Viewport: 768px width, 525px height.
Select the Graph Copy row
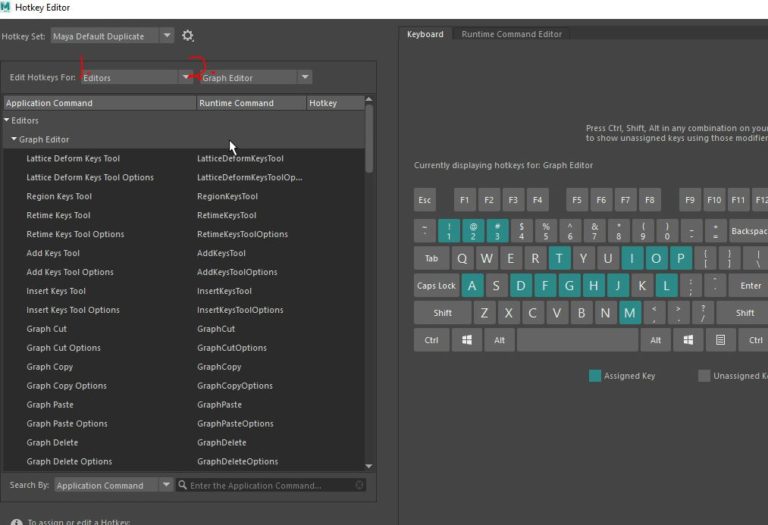click(184, 366)
